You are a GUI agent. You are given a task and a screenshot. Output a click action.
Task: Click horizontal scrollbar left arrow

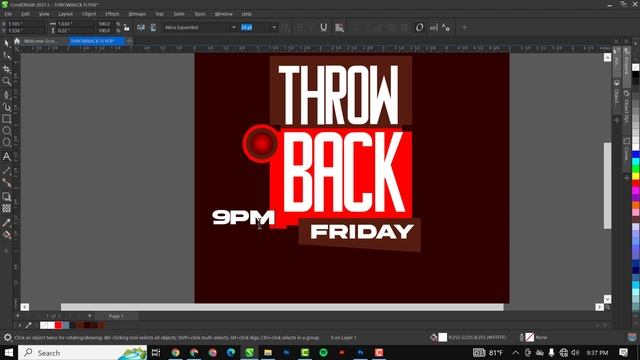coord(24,307)
